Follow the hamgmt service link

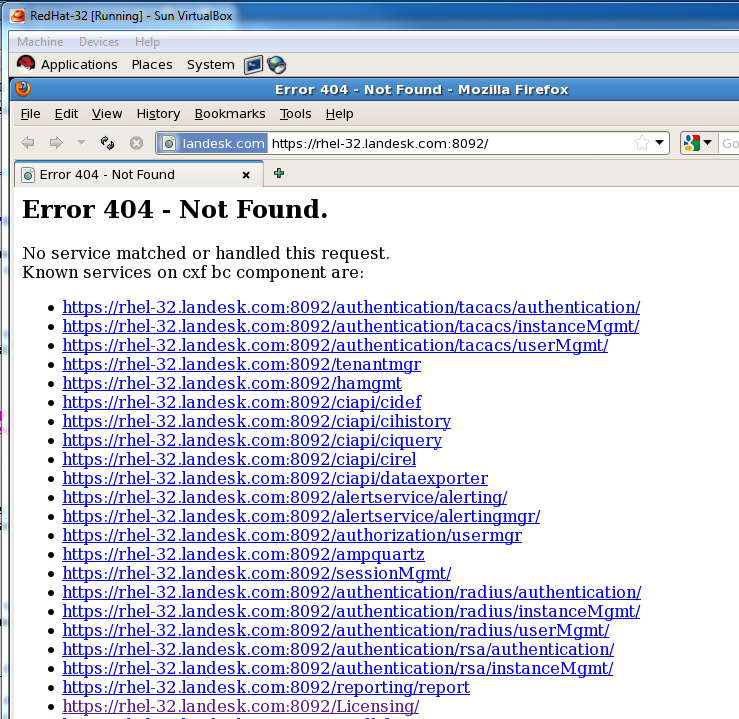pos(232,383)
